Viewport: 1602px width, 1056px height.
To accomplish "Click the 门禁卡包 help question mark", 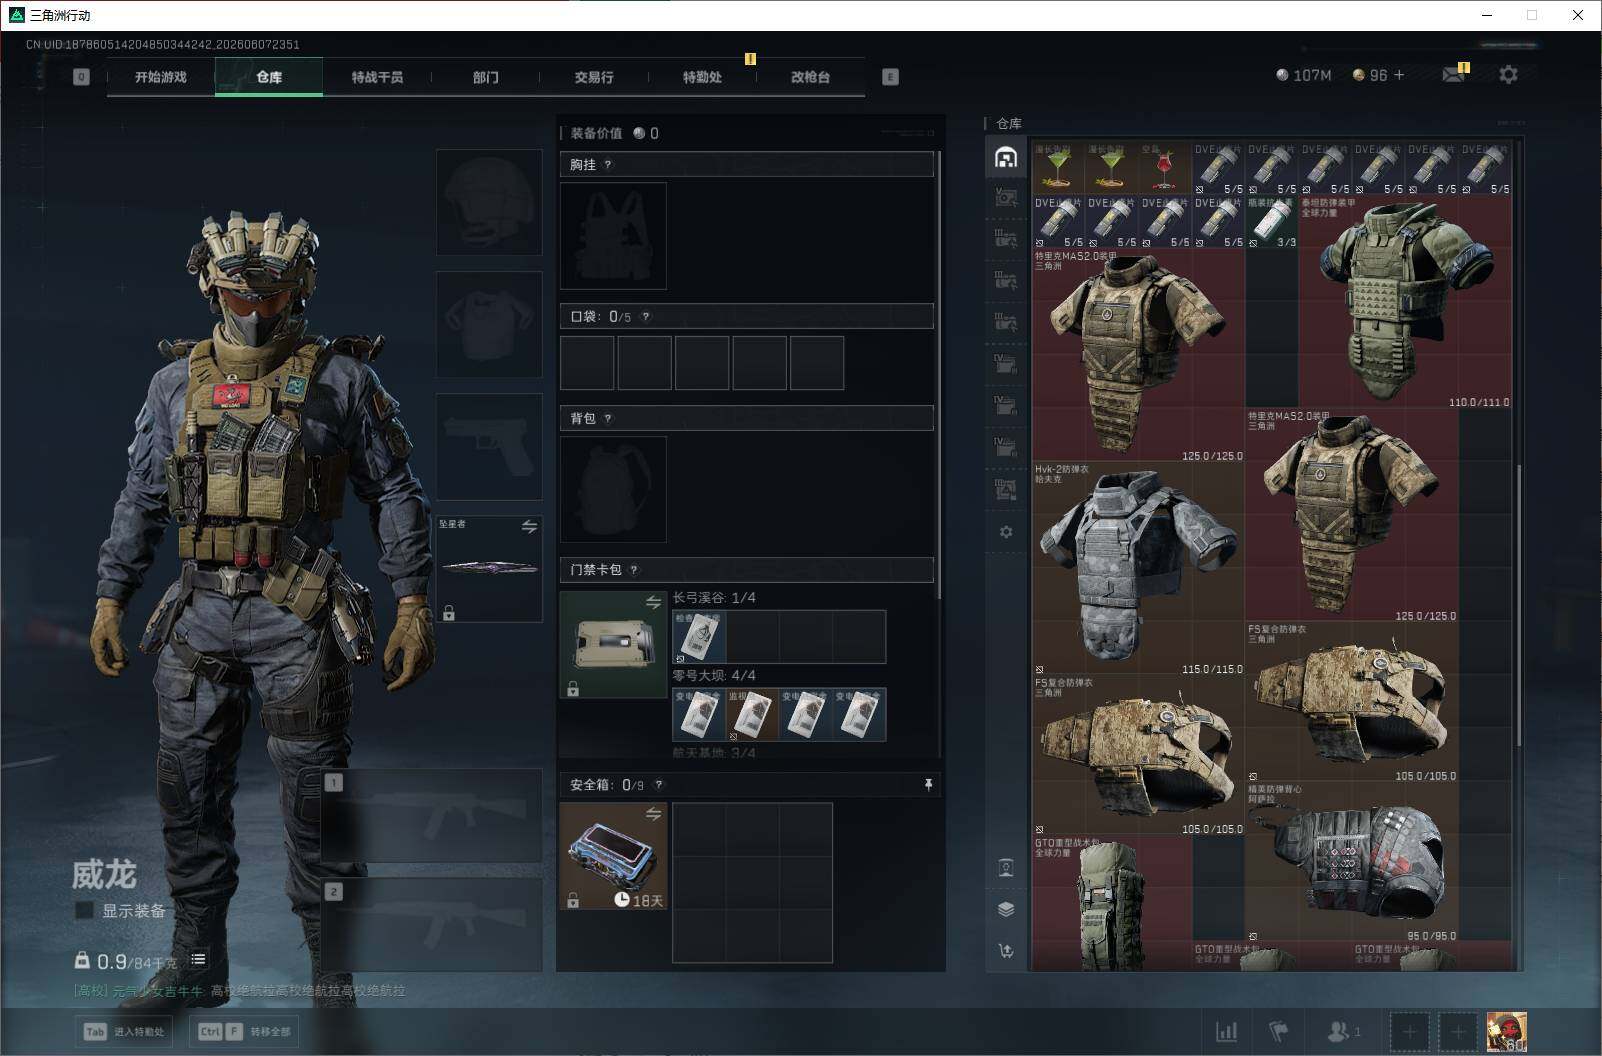I will [634, 570].
